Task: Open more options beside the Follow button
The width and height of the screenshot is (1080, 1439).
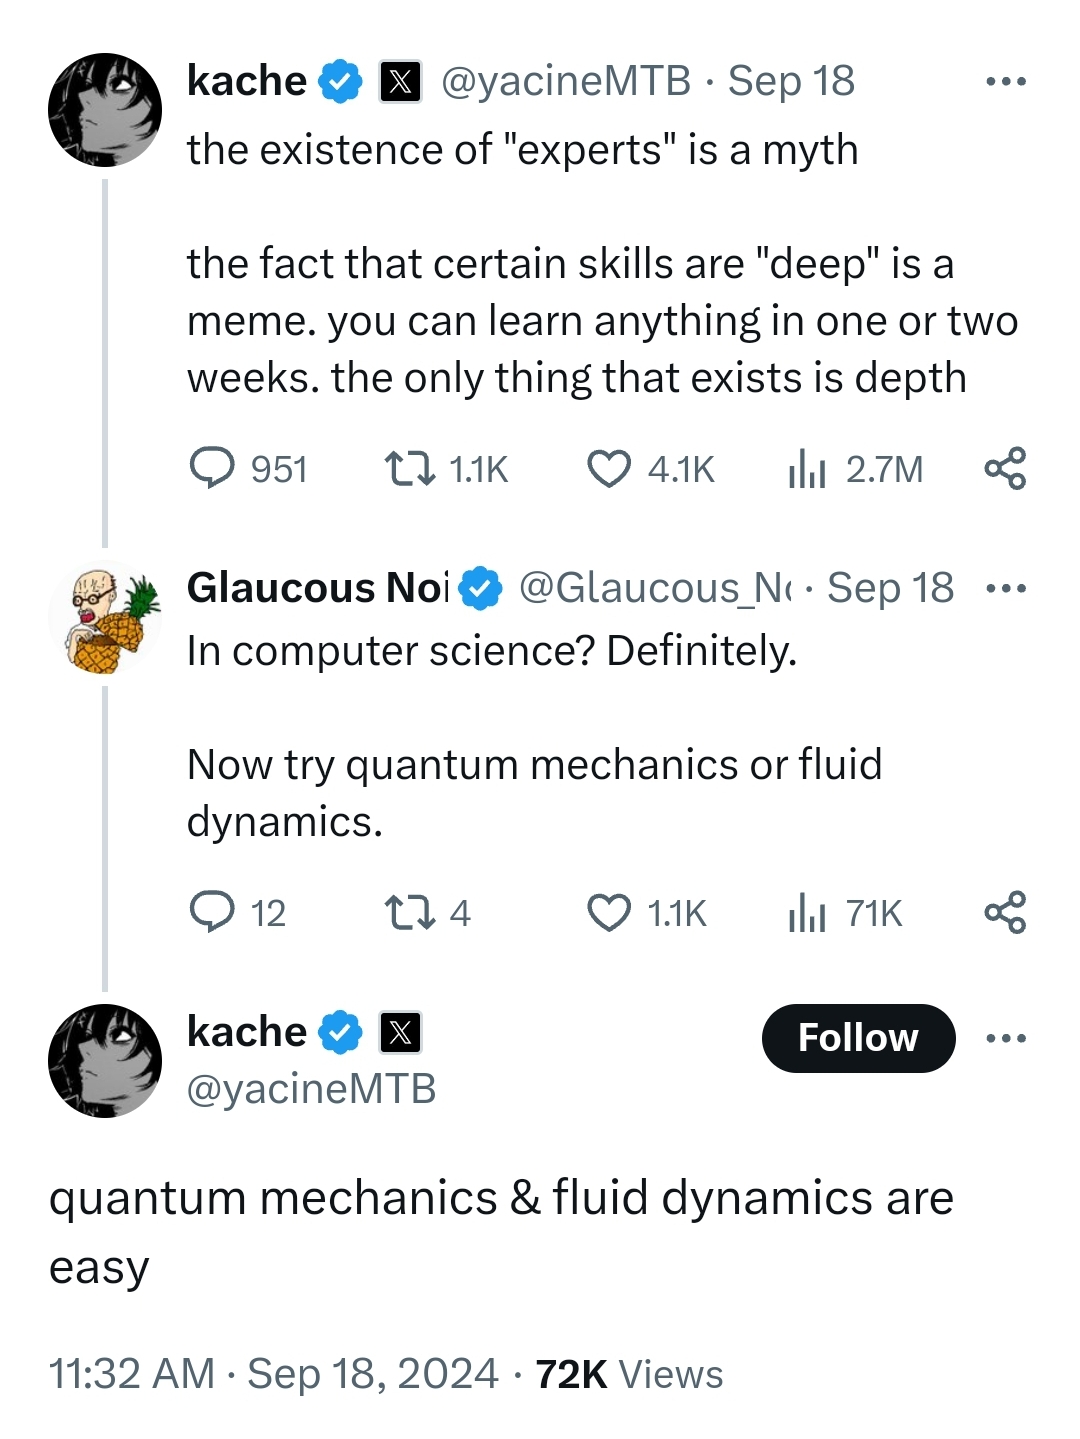Action: click(1005, 1038)
